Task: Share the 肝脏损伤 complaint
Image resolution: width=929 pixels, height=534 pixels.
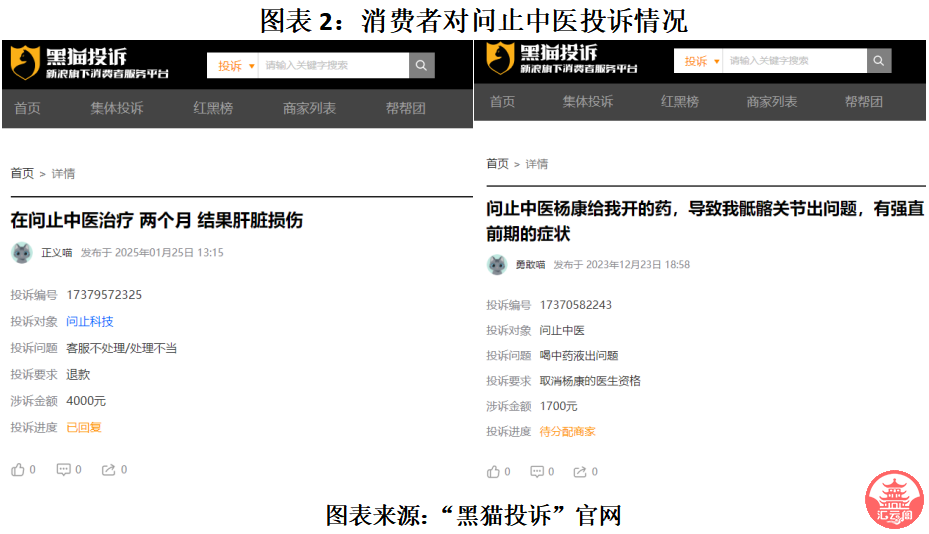Action: [108, 470]
